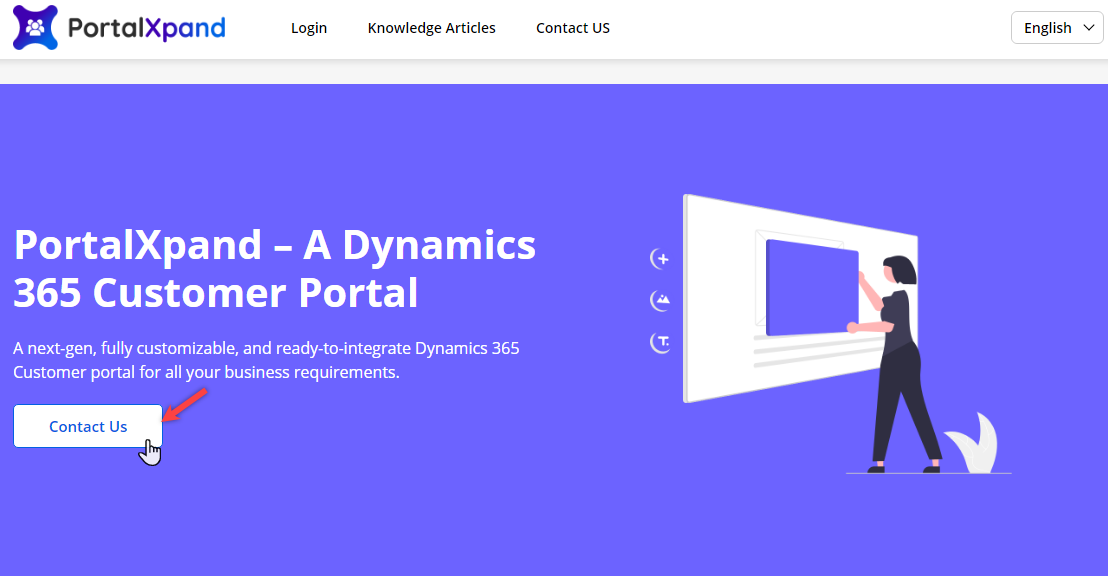Click the plus add icon in the illustration
Viewport: 1108px width, 576px height.
[660, 259]
